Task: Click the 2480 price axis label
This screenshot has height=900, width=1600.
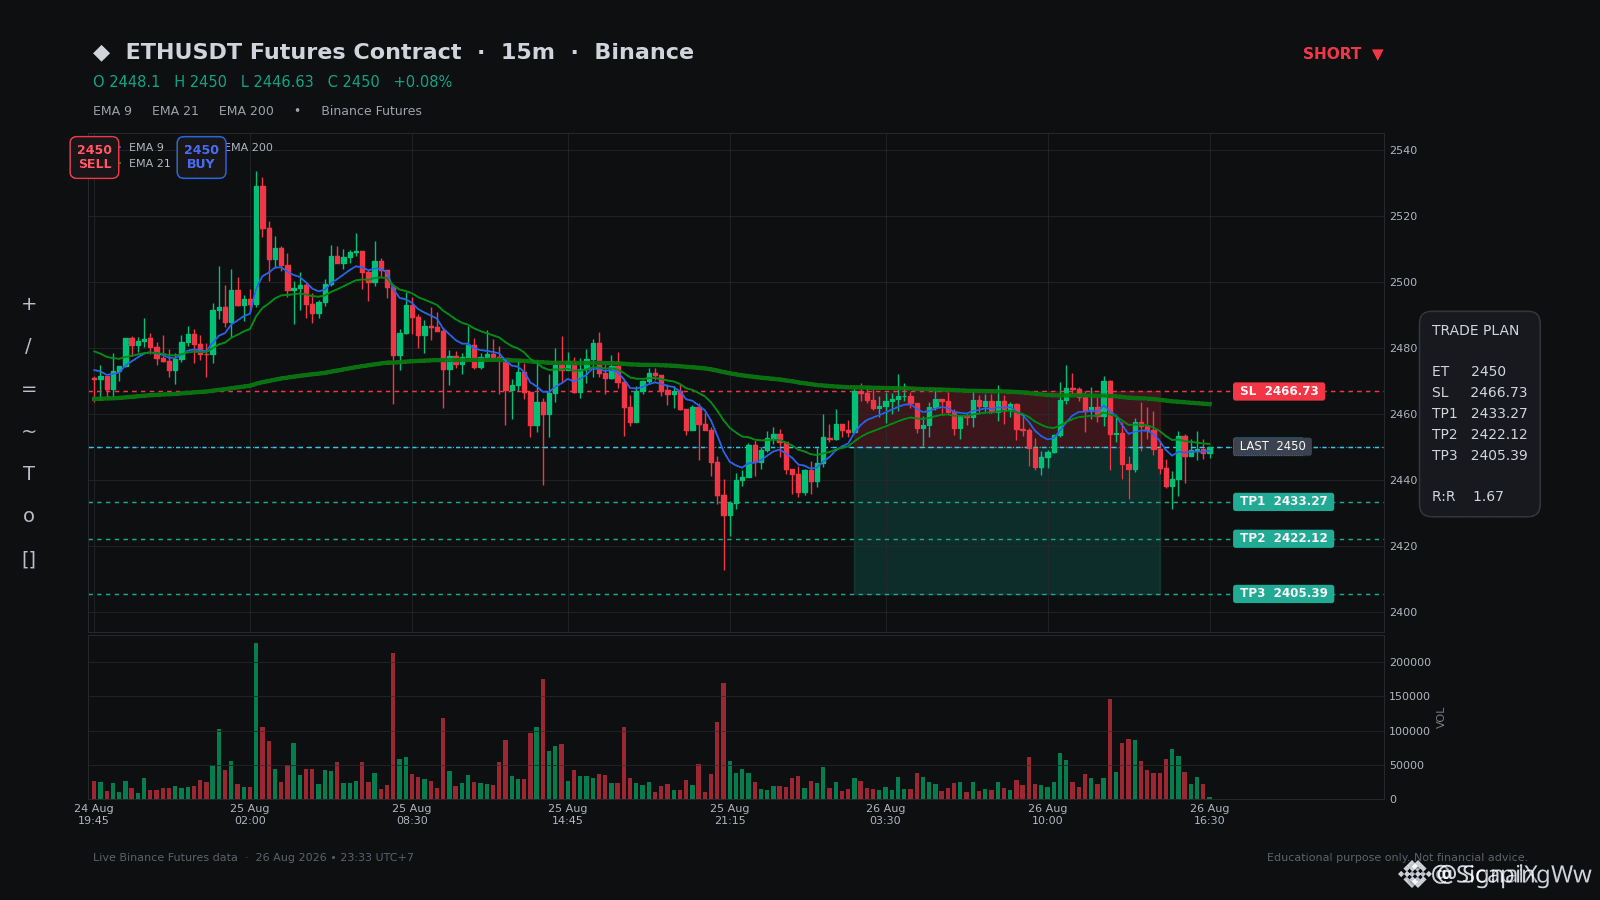Action: point(1403,348)
